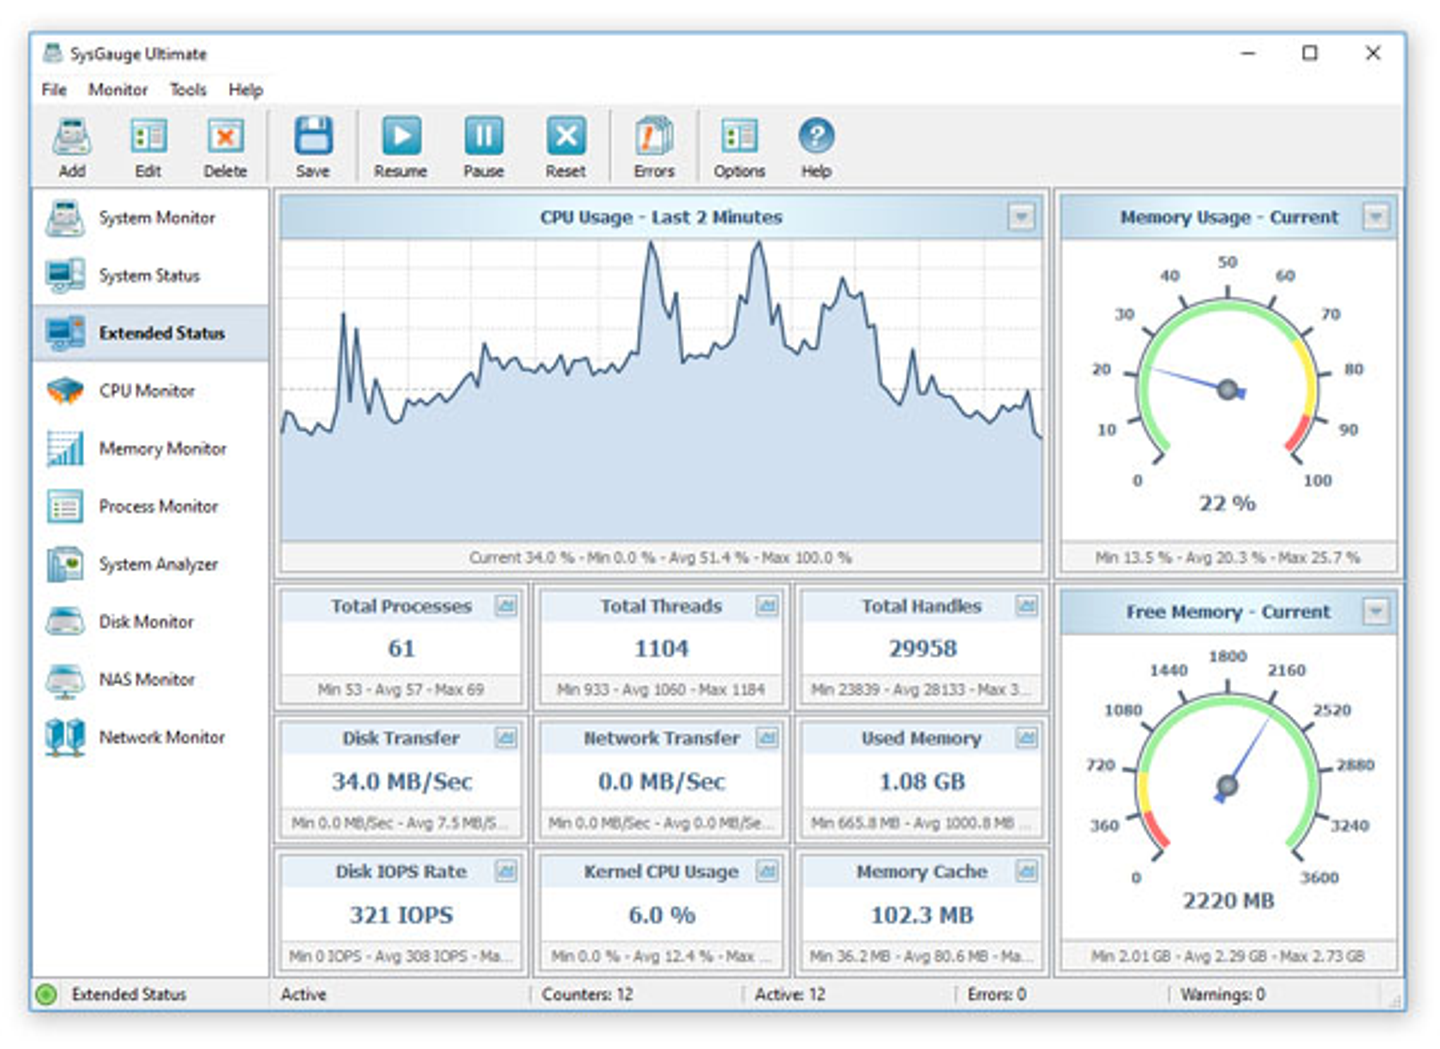Click the Total Processes chart icon
1440x1049 pixels.
pos(506,606)
